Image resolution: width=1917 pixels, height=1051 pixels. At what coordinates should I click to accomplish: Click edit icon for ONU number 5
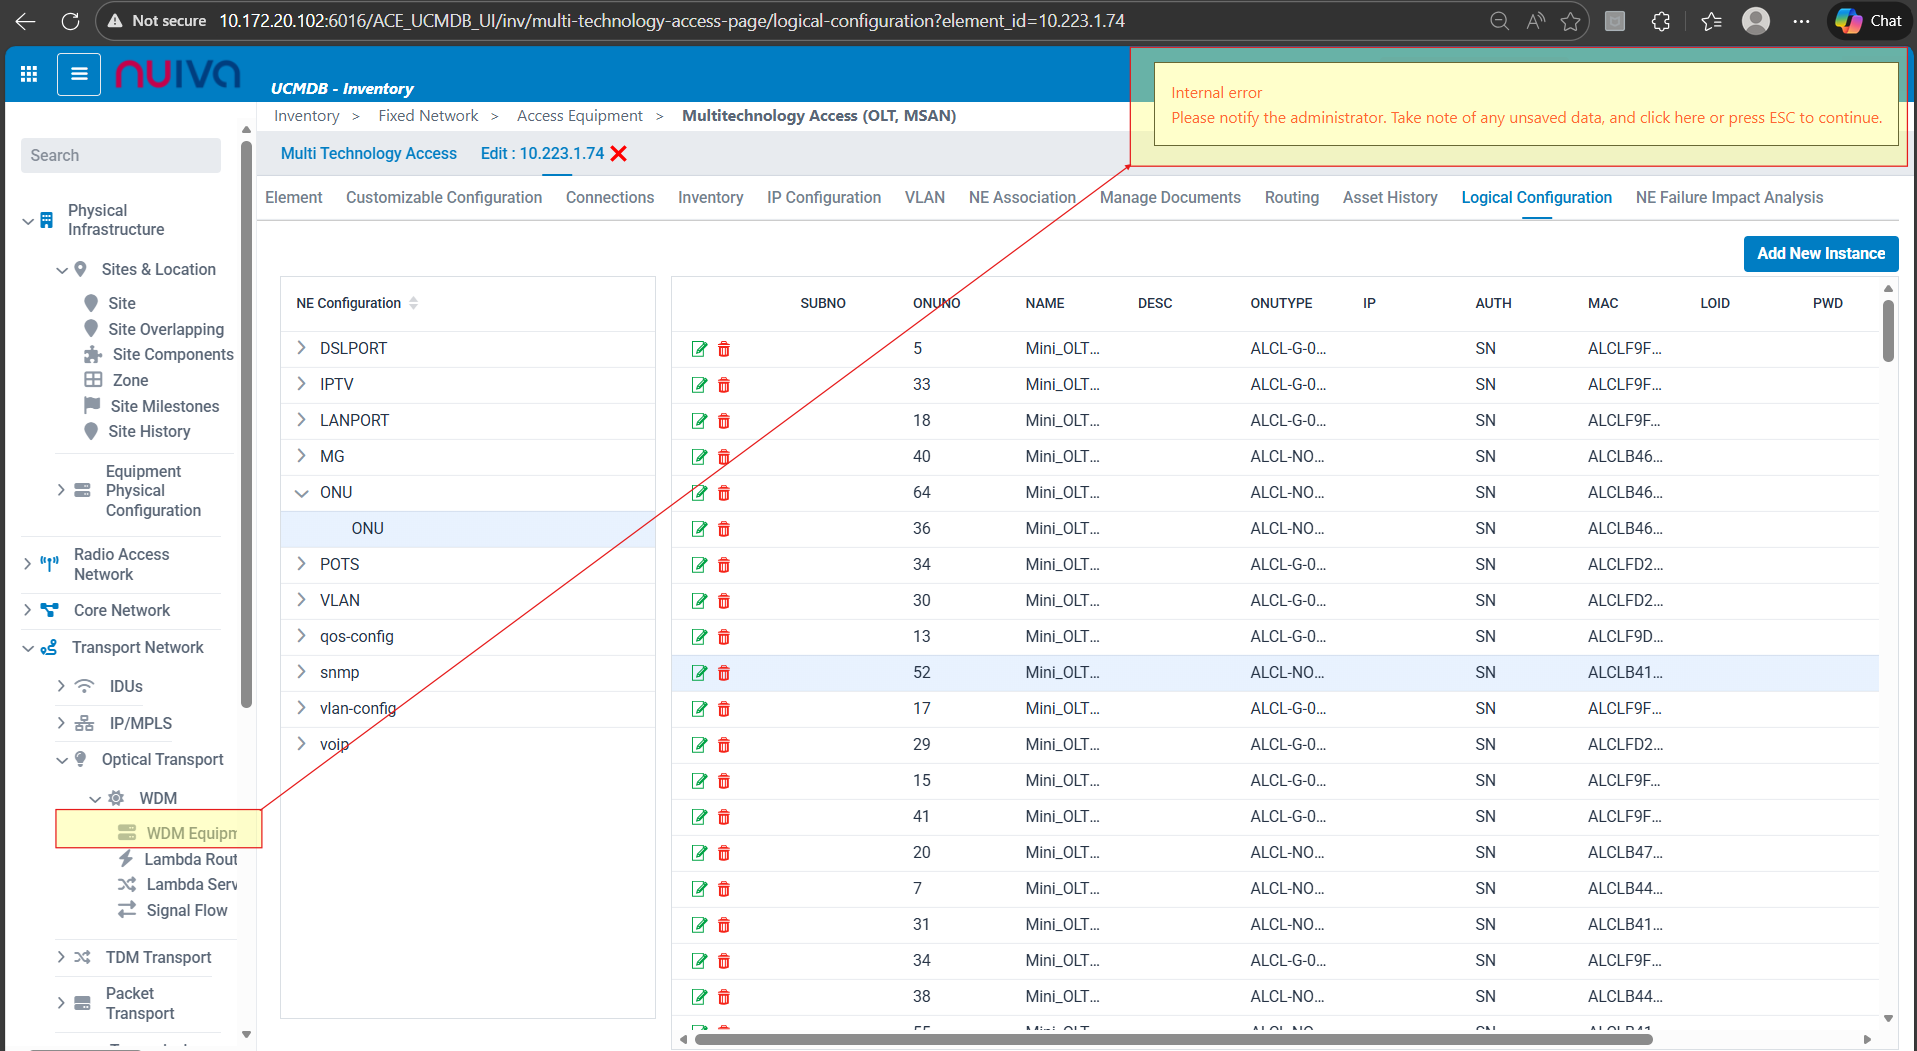click(x=699, y=349)
